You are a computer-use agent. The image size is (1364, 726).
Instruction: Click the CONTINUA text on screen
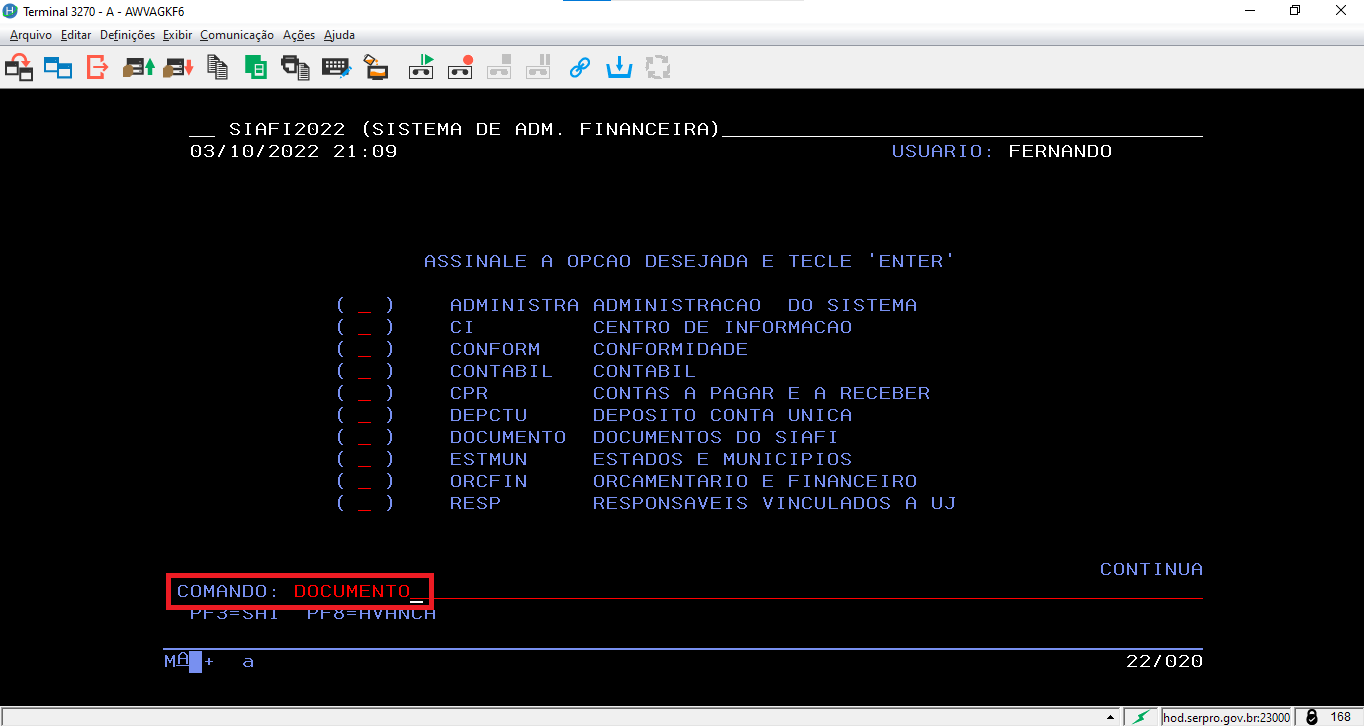tap(1151, 569)
